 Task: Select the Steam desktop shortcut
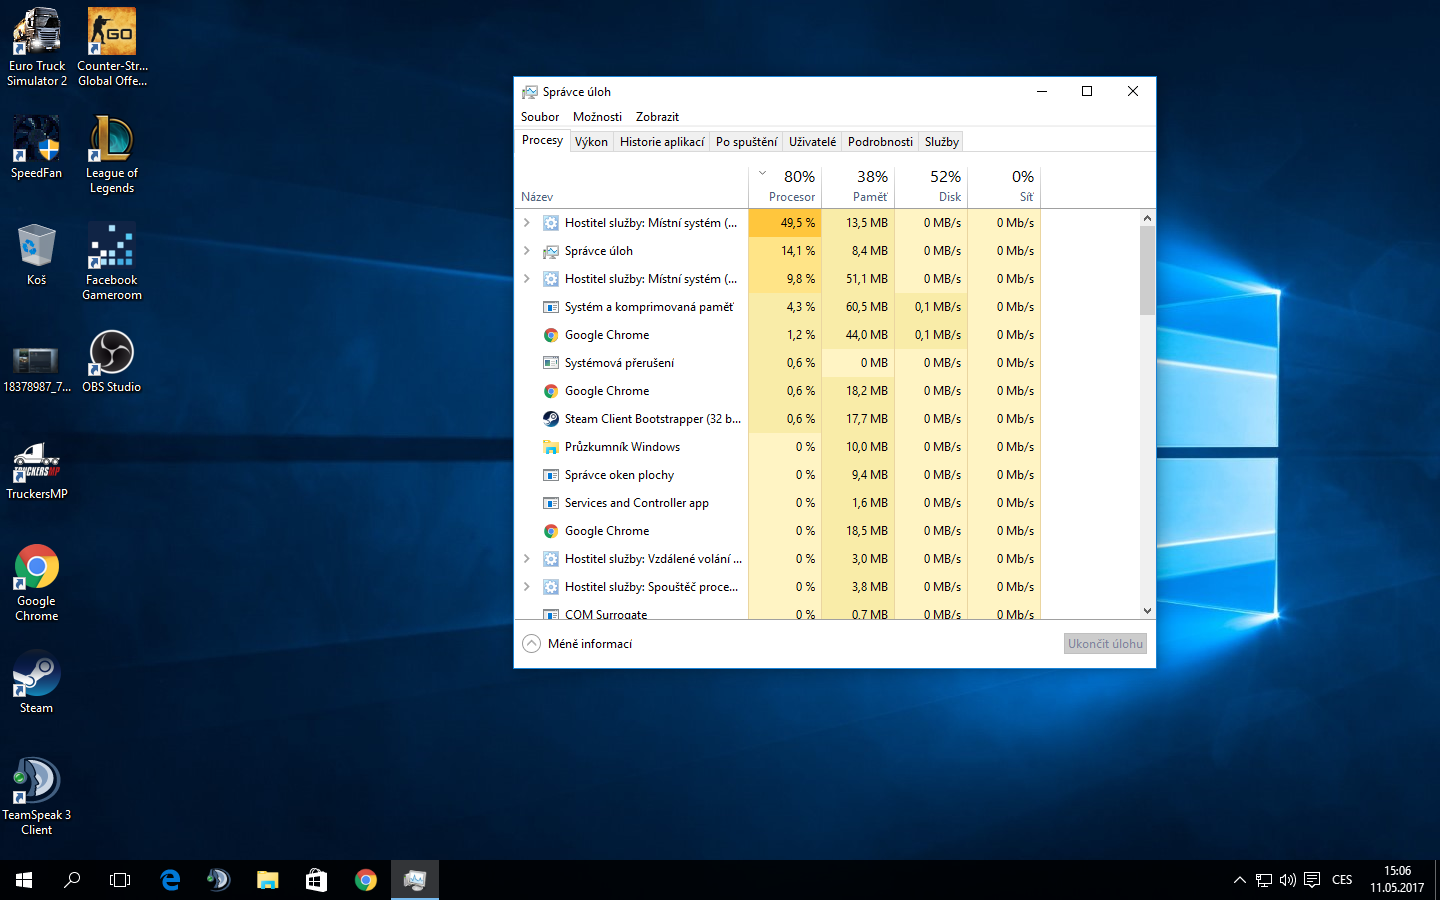point(36,682)
